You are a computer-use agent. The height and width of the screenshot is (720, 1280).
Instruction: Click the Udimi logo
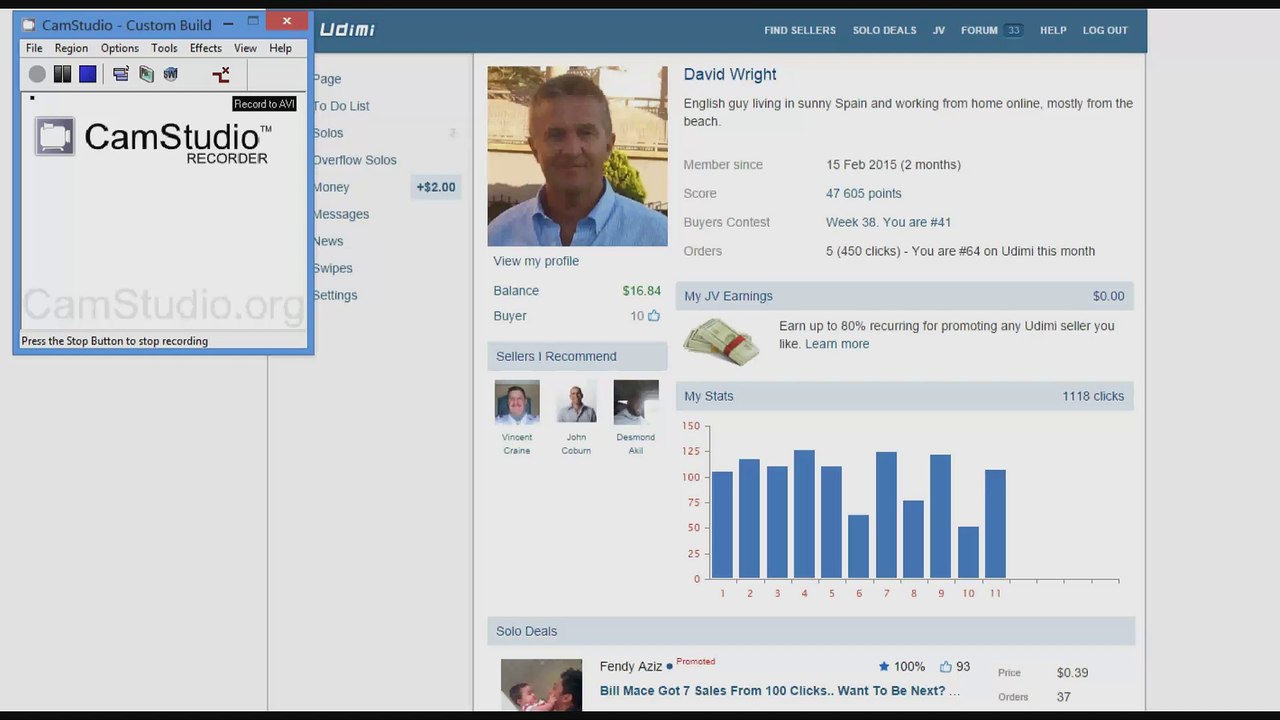347,30
